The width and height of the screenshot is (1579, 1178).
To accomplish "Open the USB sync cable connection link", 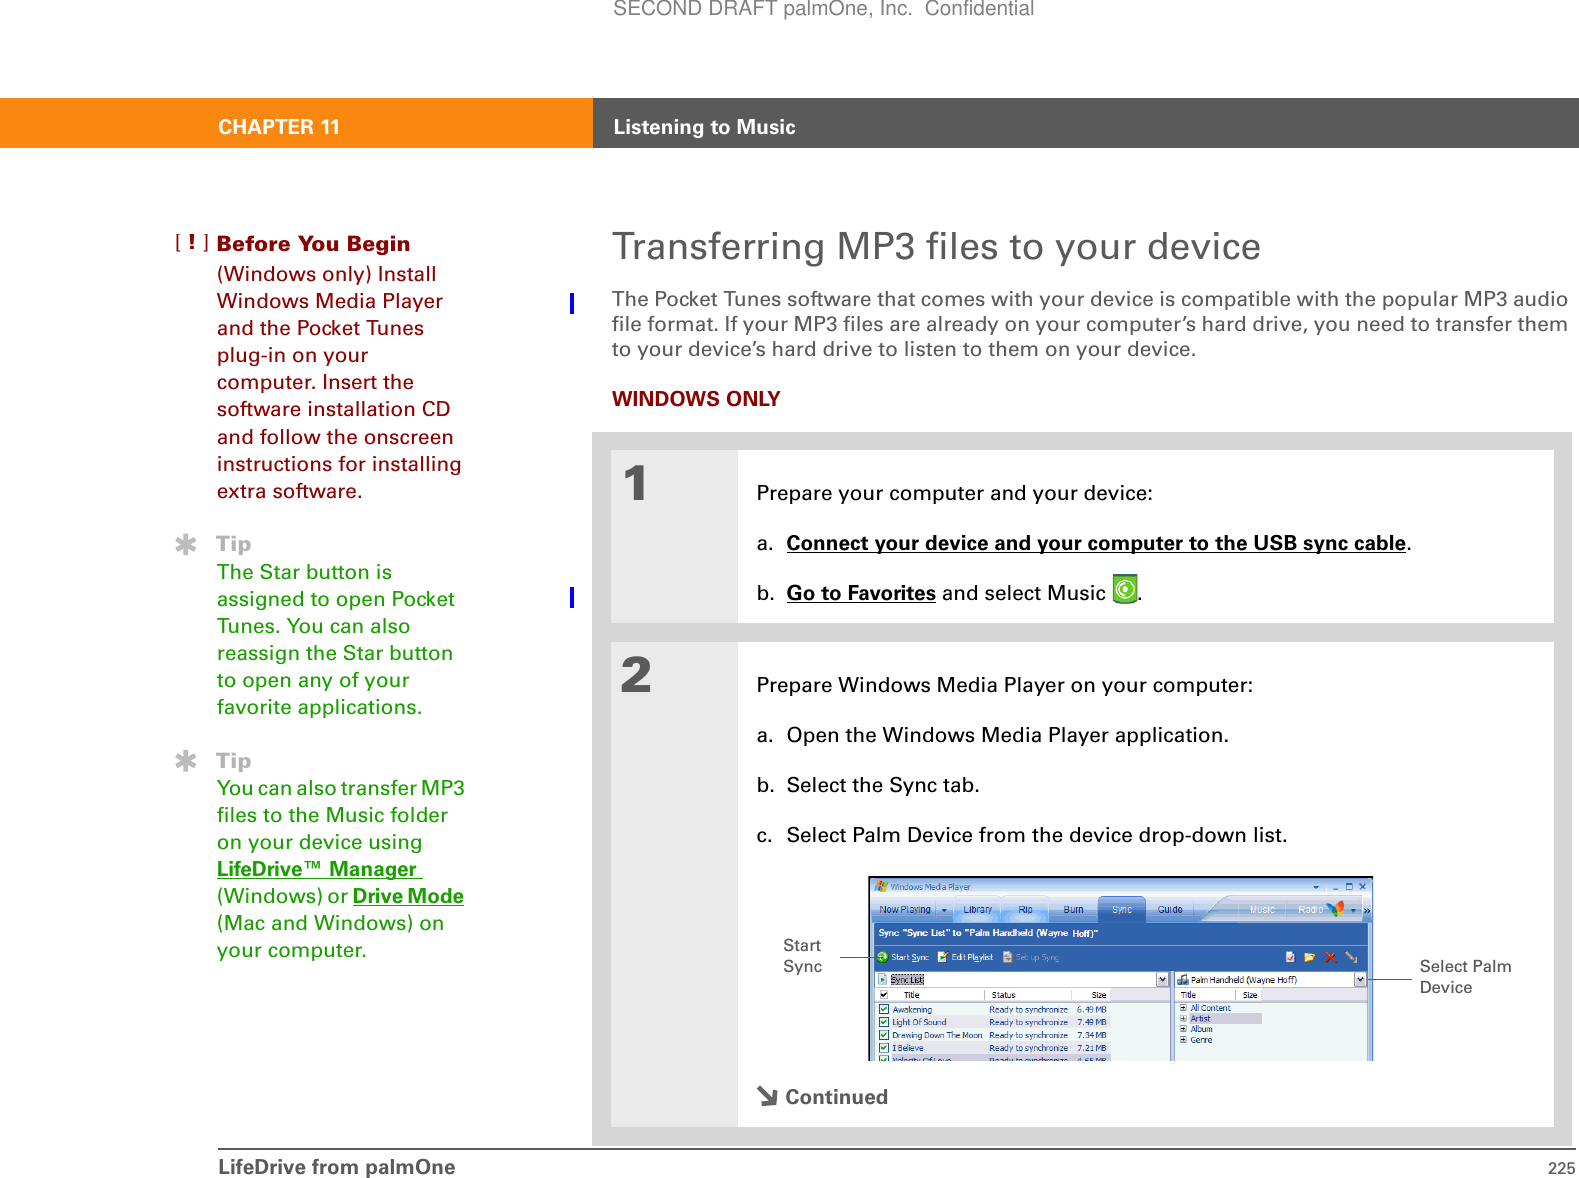I will pos(1096,543).
